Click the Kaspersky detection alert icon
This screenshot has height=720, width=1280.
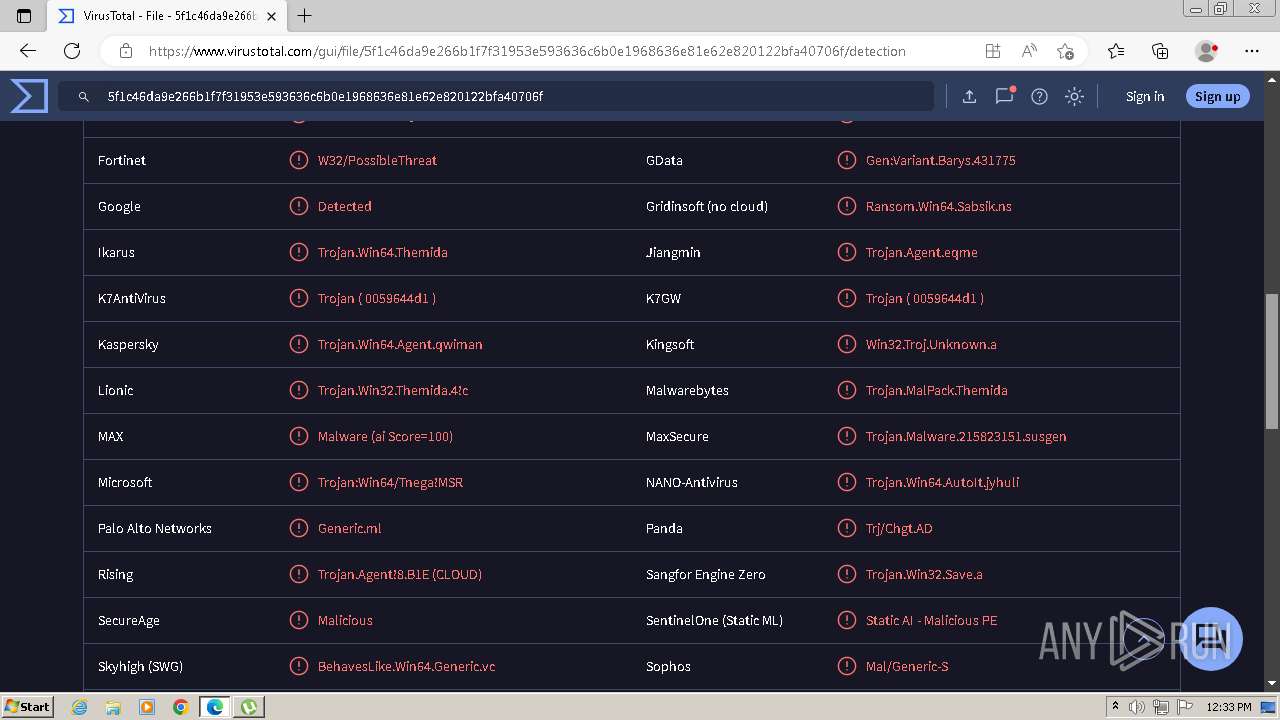coord(298,344)
